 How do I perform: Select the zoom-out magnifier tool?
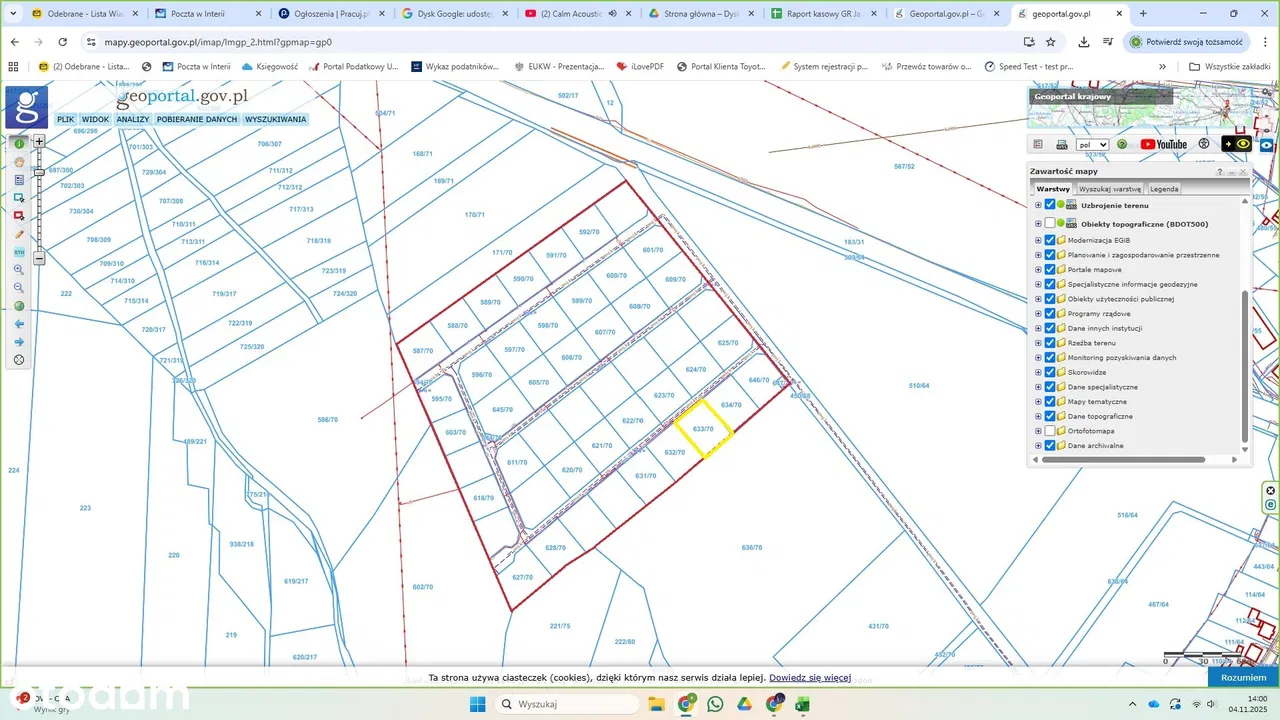pos(19,288)
